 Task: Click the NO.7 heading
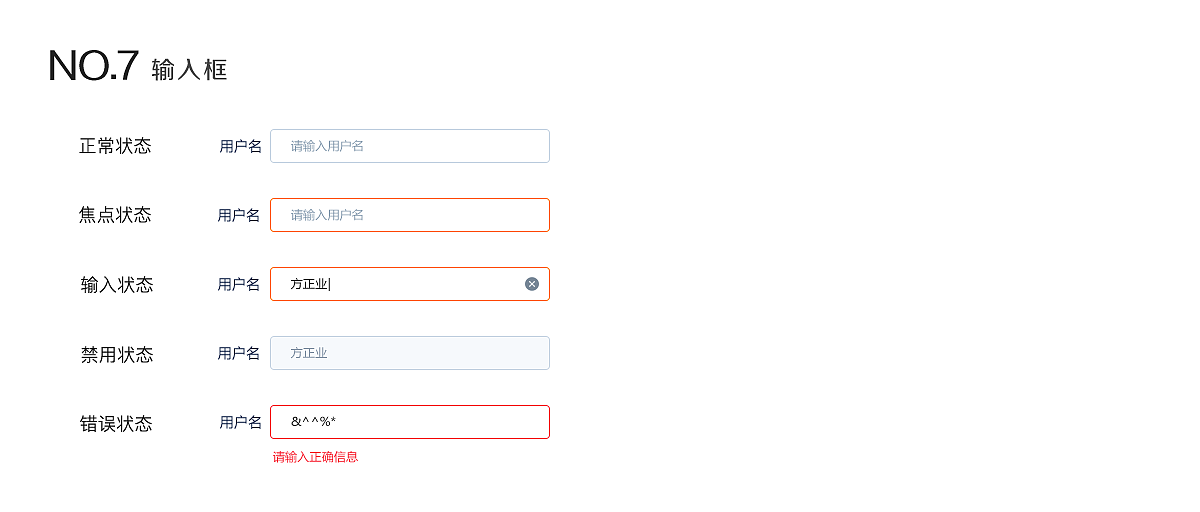pyautogui.click(x=93, y=66)
